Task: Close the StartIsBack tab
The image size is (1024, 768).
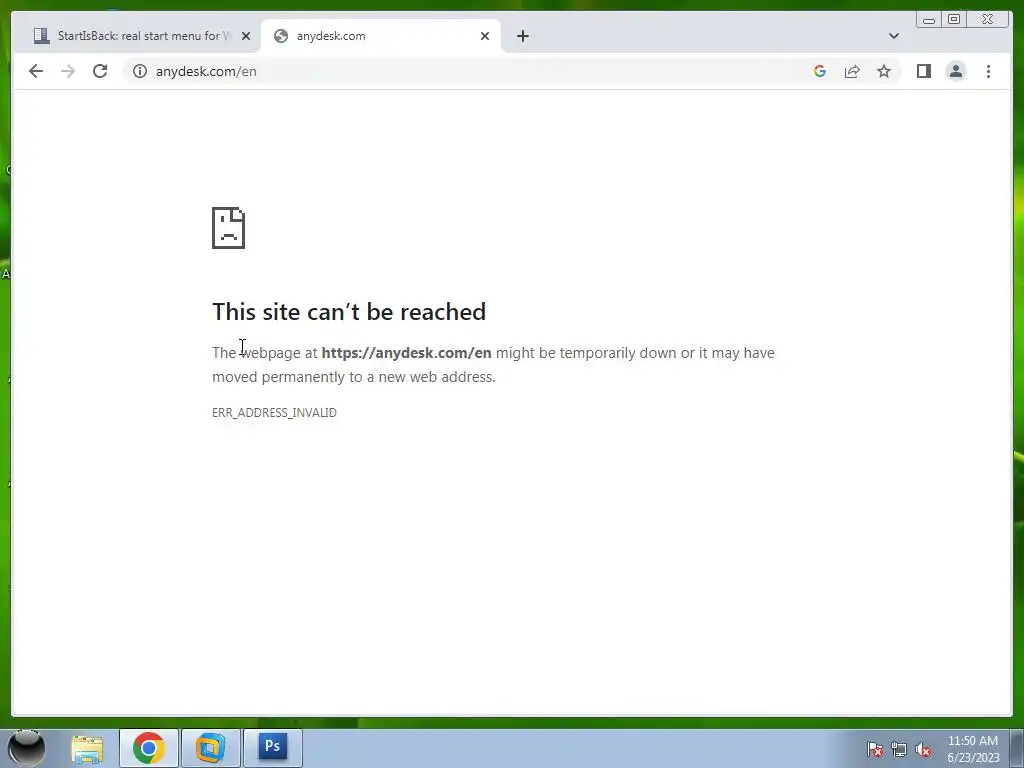Action: [x=246, y=36]
